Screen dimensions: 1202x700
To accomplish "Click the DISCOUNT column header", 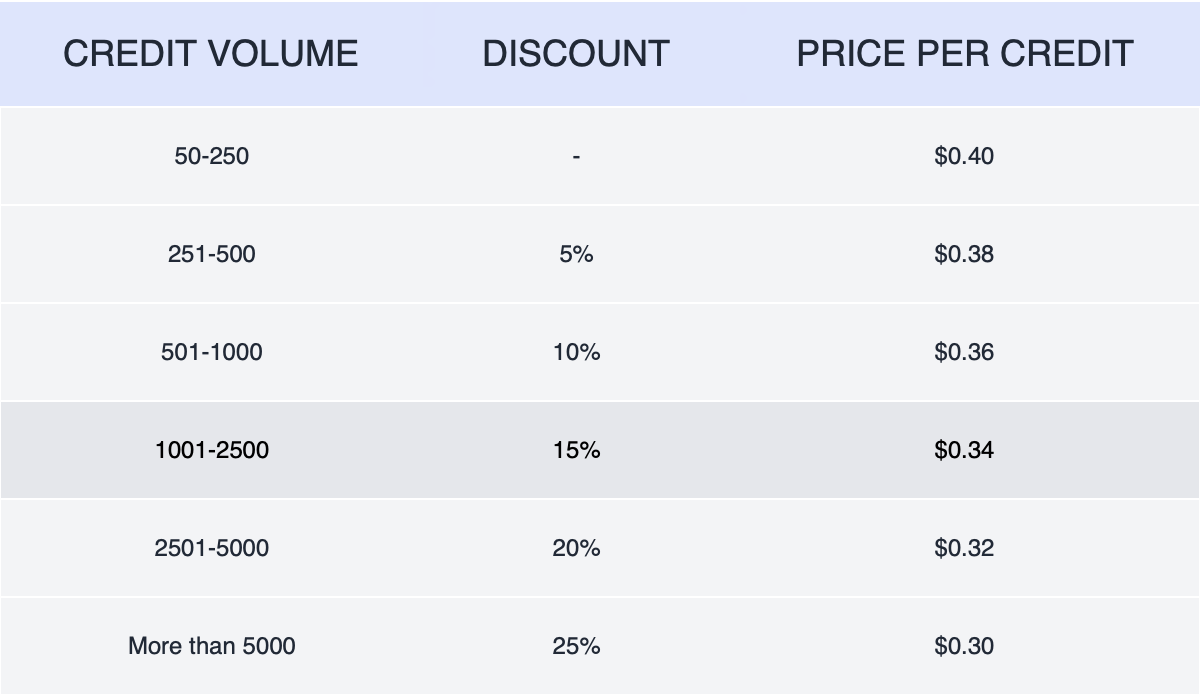I will (x=576, y=54).
